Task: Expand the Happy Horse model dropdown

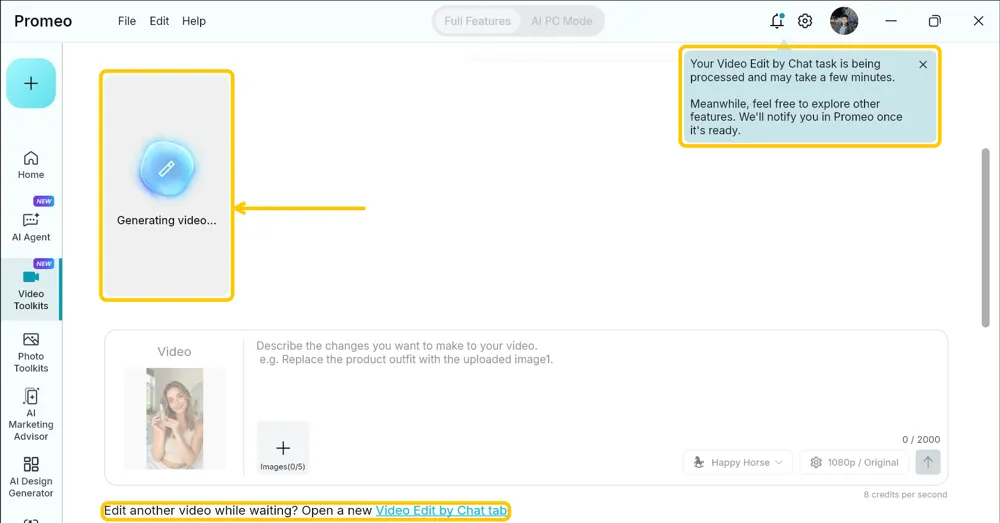Action: tap(737, 462)
